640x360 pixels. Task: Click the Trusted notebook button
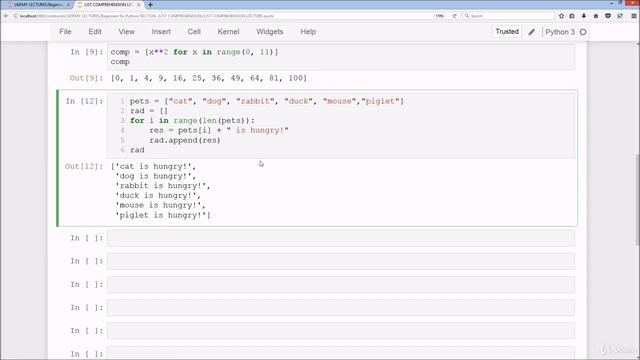tap(507, 31)
